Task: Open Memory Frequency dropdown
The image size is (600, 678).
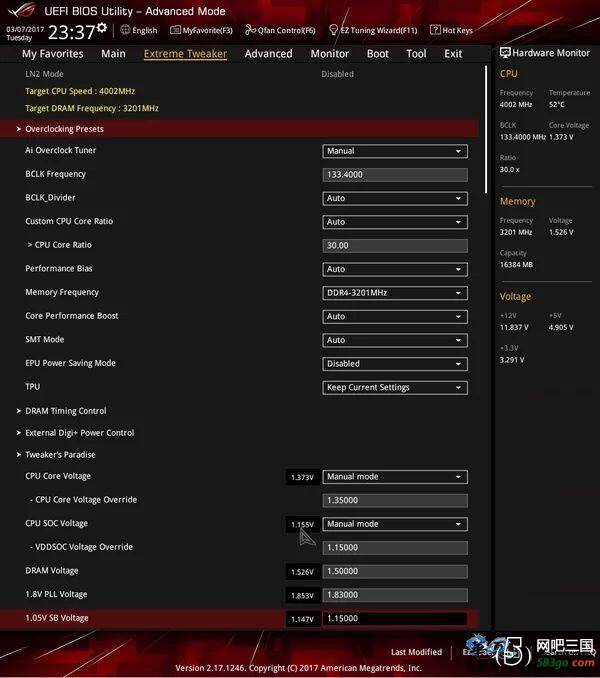Action: (395, 293)
